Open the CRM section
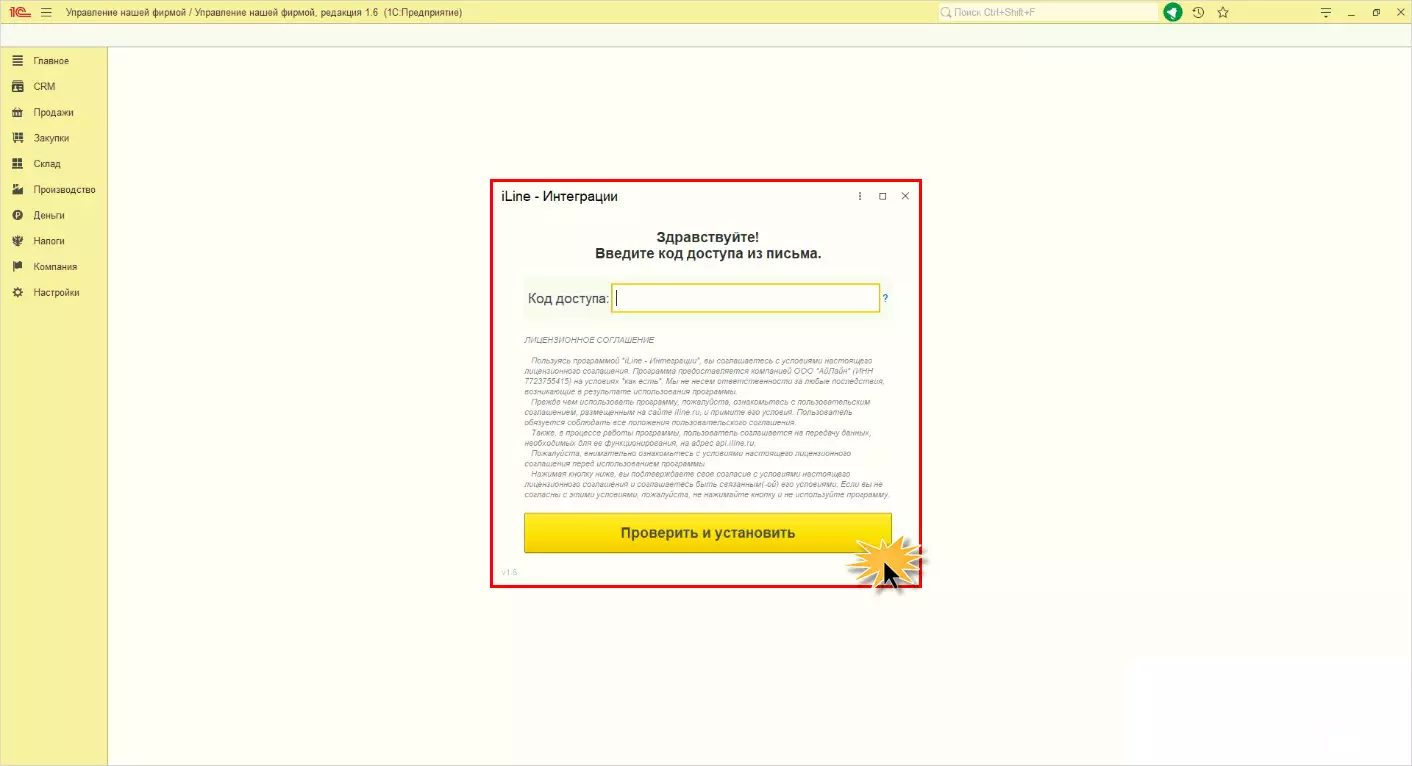The height and width of the screenshot is (766, 1412). tap(44, 87)
